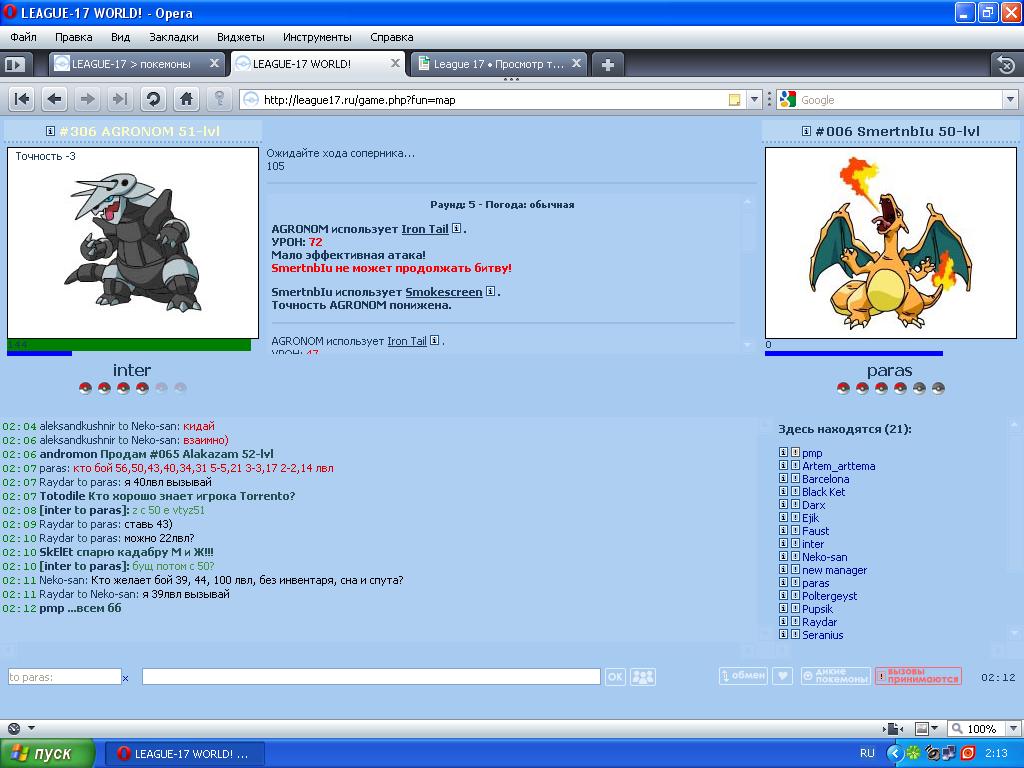Viewport: 1024px width, 768px height.
Task: Open Artem_arttema in the user list
Action: point(839,466)
